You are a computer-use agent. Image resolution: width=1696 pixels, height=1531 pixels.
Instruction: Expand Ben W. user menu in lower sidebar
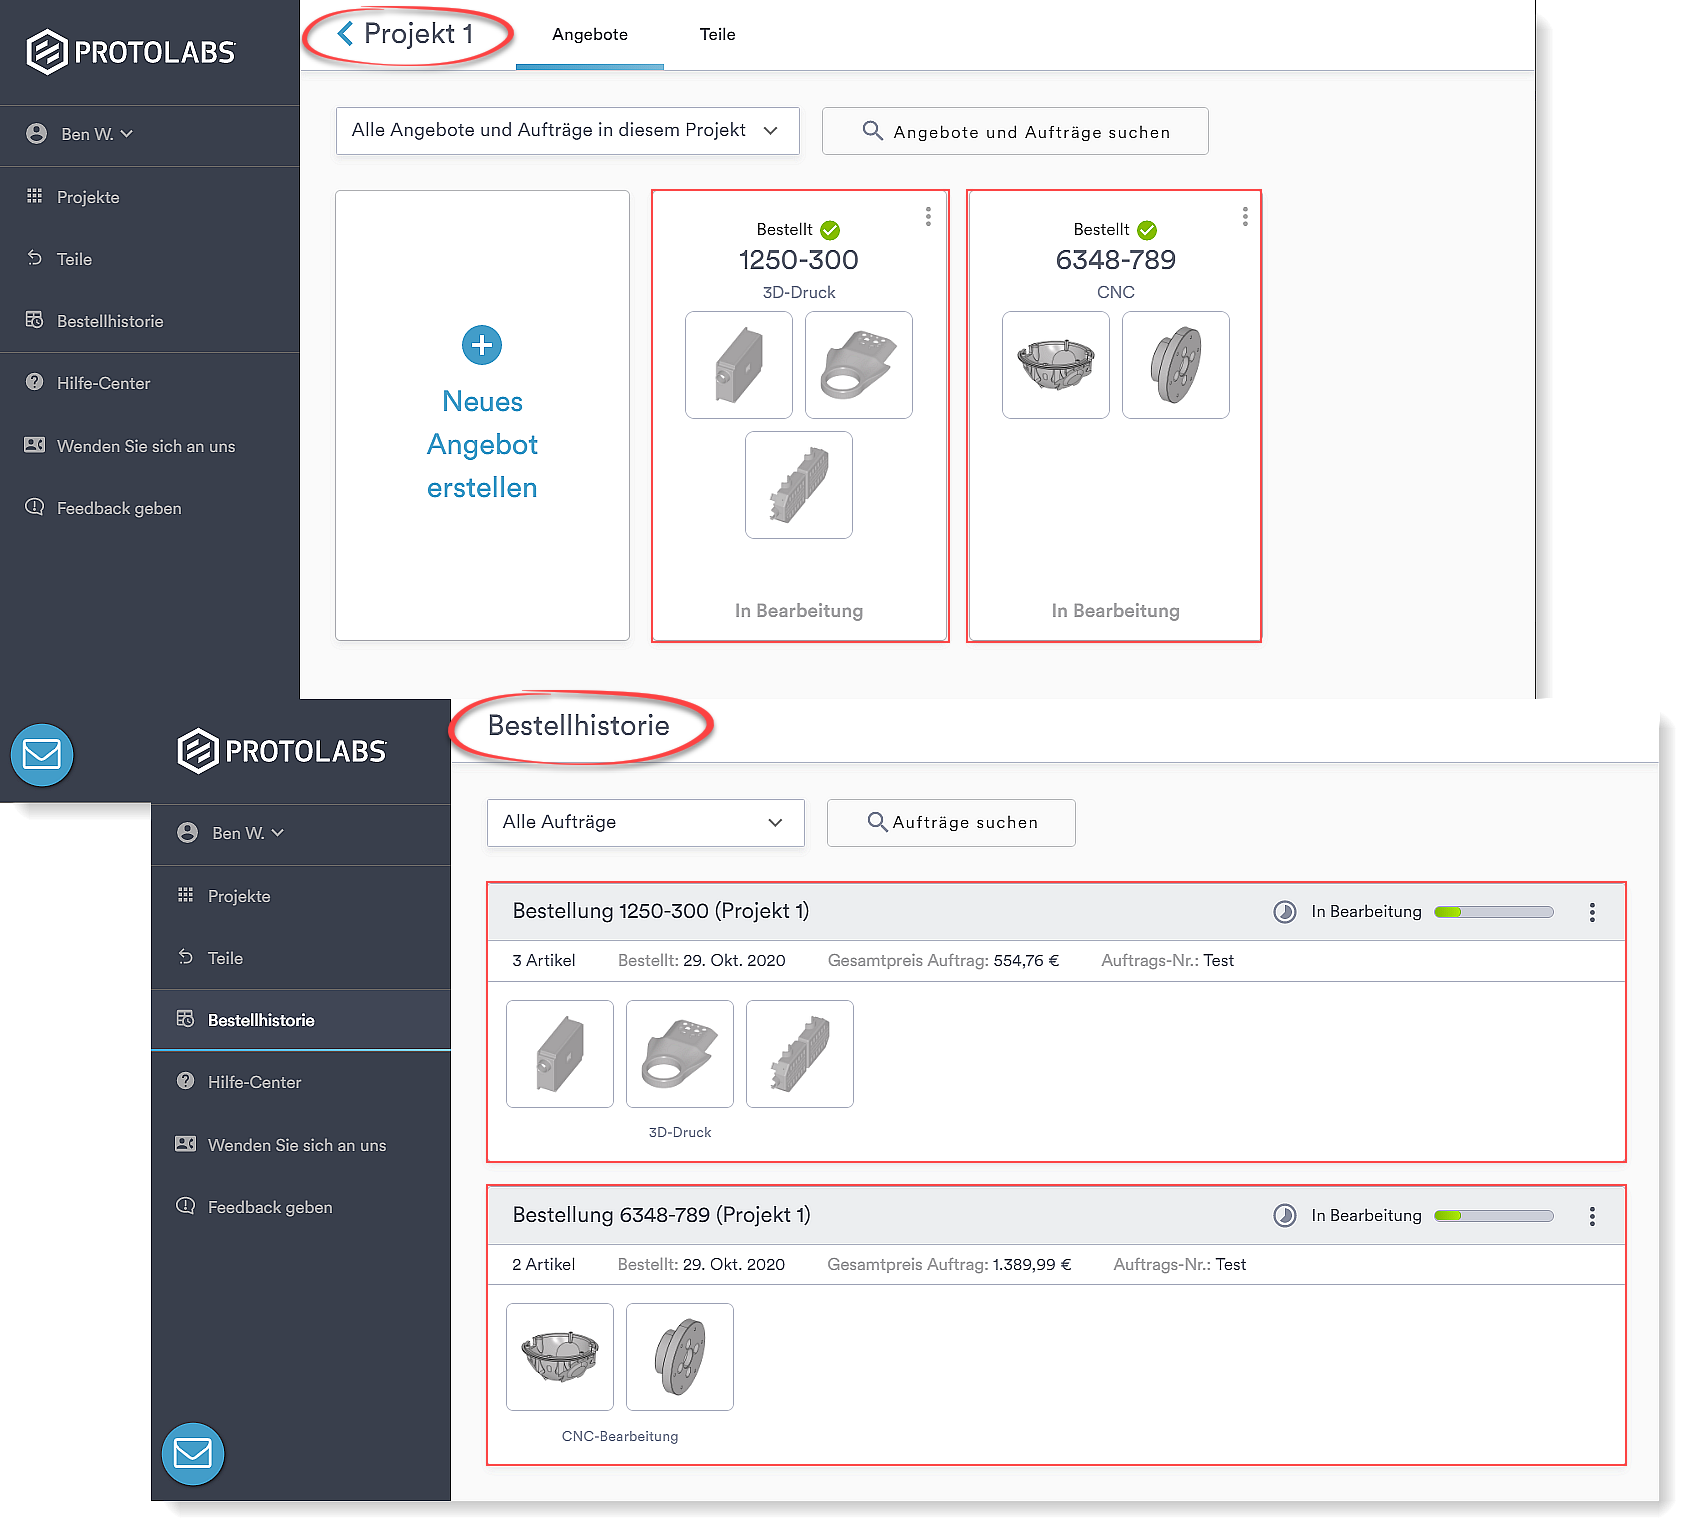pyautogui.click(x=248, y=833)
